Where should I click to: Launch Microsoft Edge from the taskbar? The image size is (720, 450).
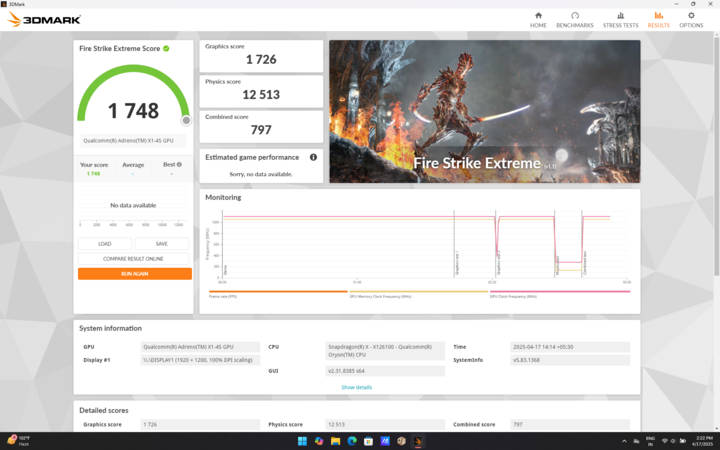point(352,441)
